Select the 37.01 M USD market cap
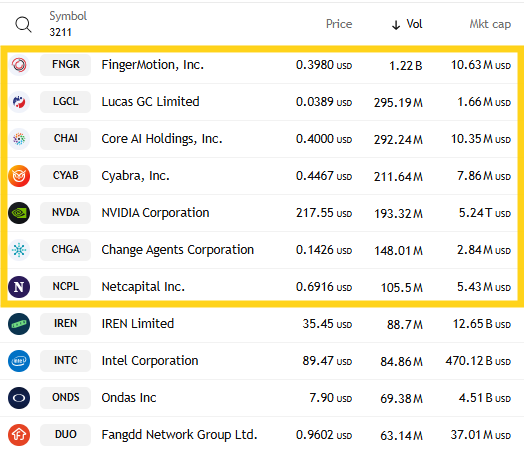 coord(481,435)
